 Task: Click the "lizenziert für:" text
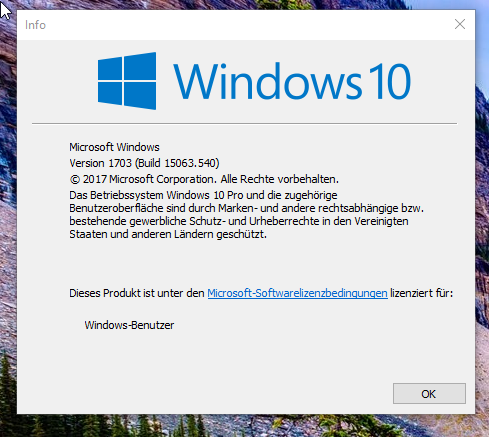pos(422,293)
